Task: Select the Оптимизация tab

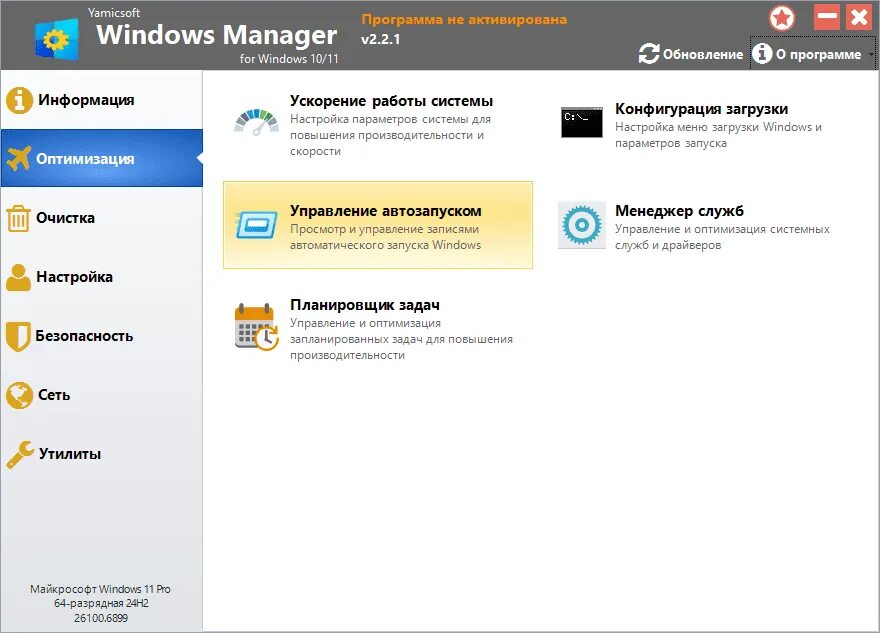Action: pyautogui.click(x=102, y=158)
